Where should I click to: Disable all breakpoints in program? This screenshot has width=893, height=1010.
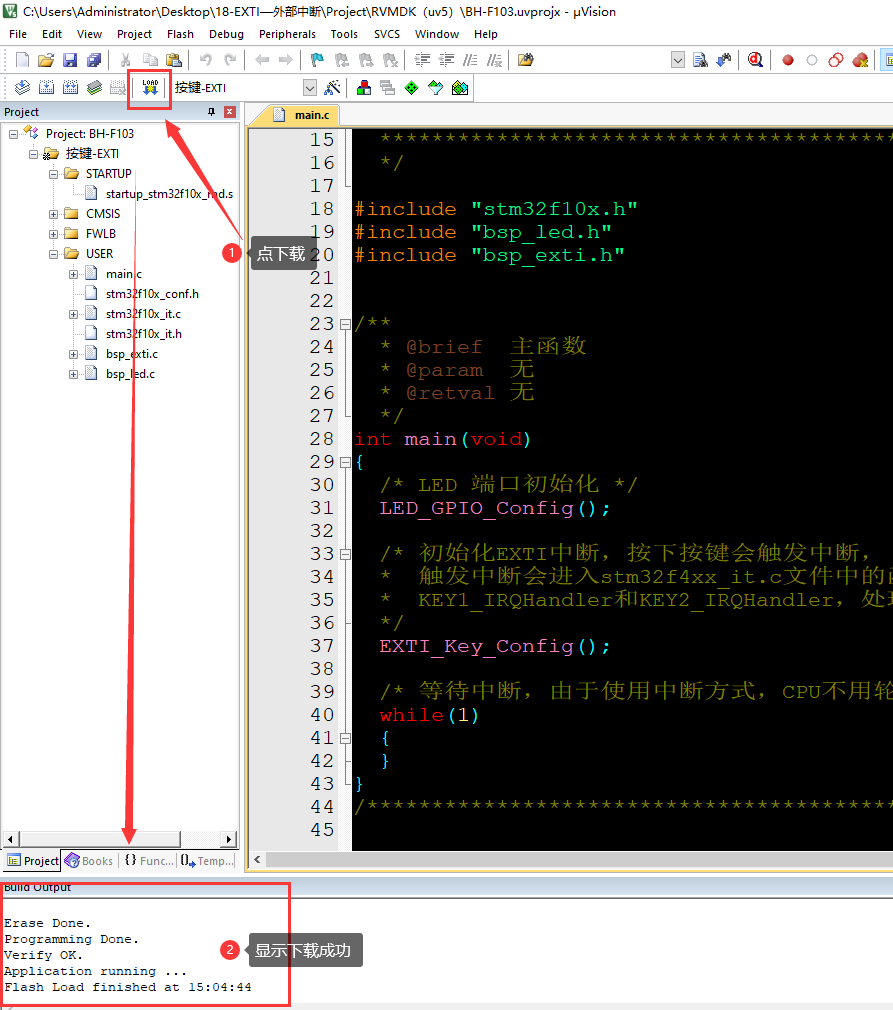coord(836,60)
